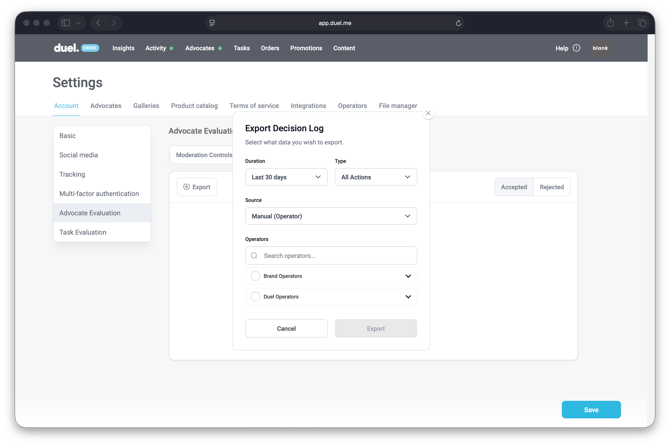Check the Brand Operators checkbox
The height and width of the screenshot is (446, 670).
click(255, 276)
